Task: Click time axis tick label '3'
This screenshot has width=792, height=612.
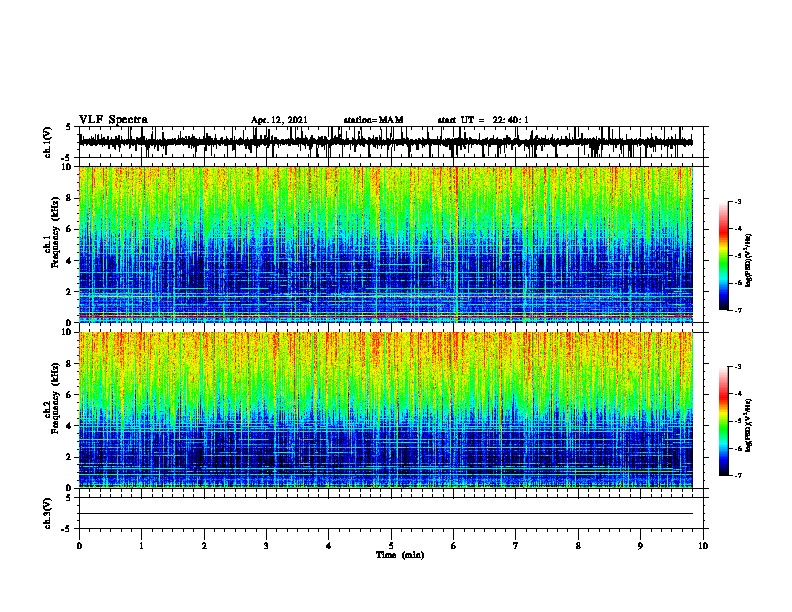Action: point(266,546)
